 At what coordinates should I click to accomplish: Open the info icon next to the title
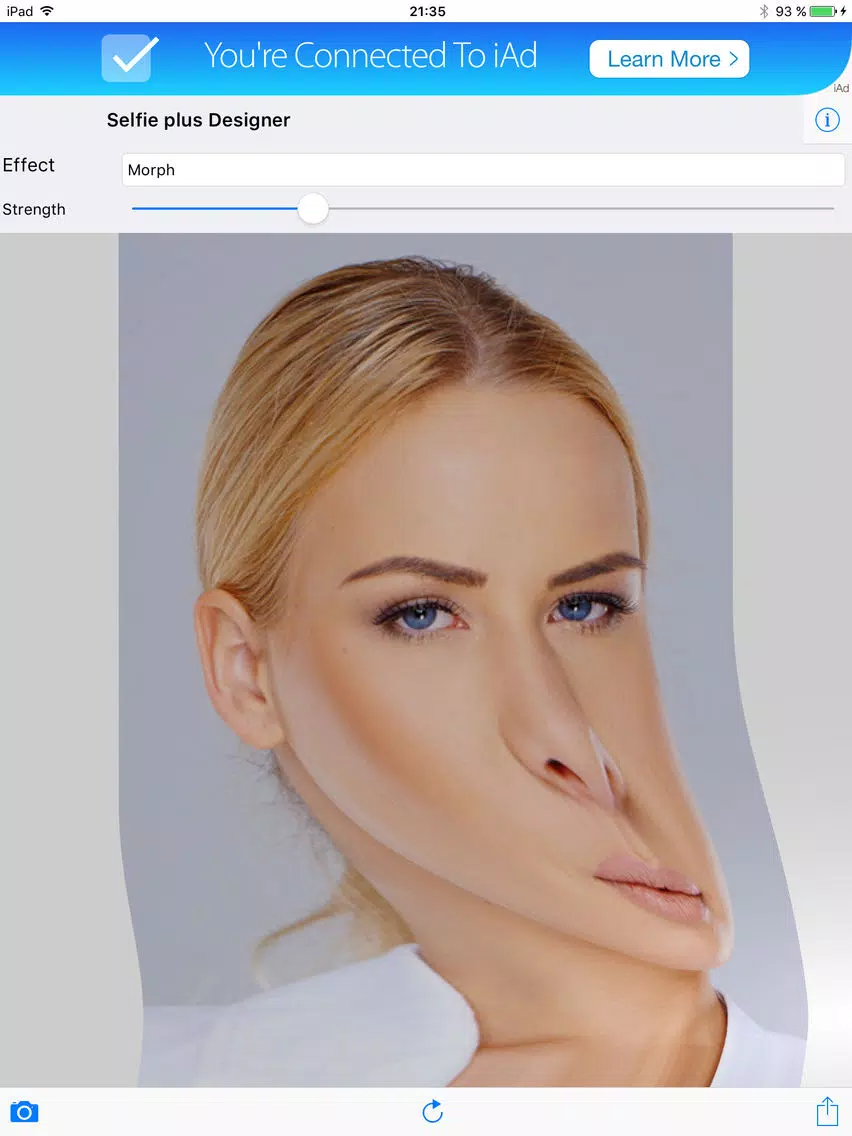coord(827,120)
